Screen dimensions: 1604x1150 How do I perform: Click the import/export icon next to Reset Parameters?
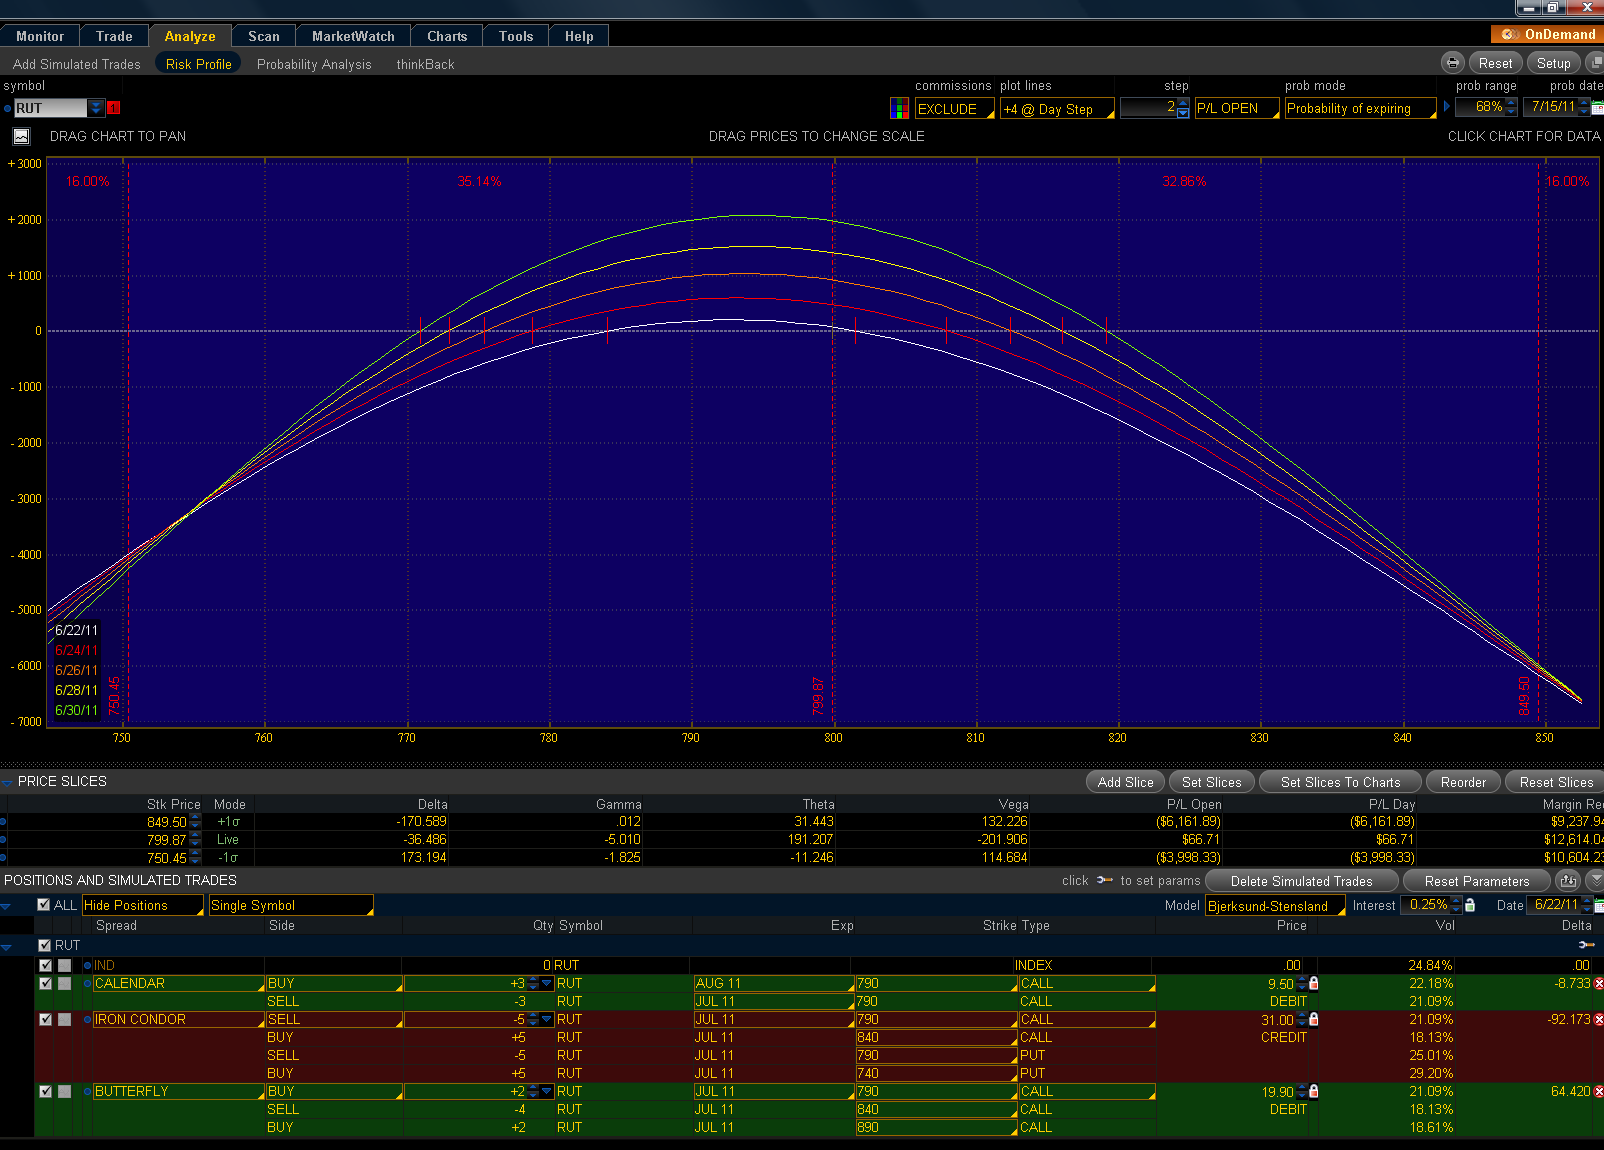(1568, 880)
